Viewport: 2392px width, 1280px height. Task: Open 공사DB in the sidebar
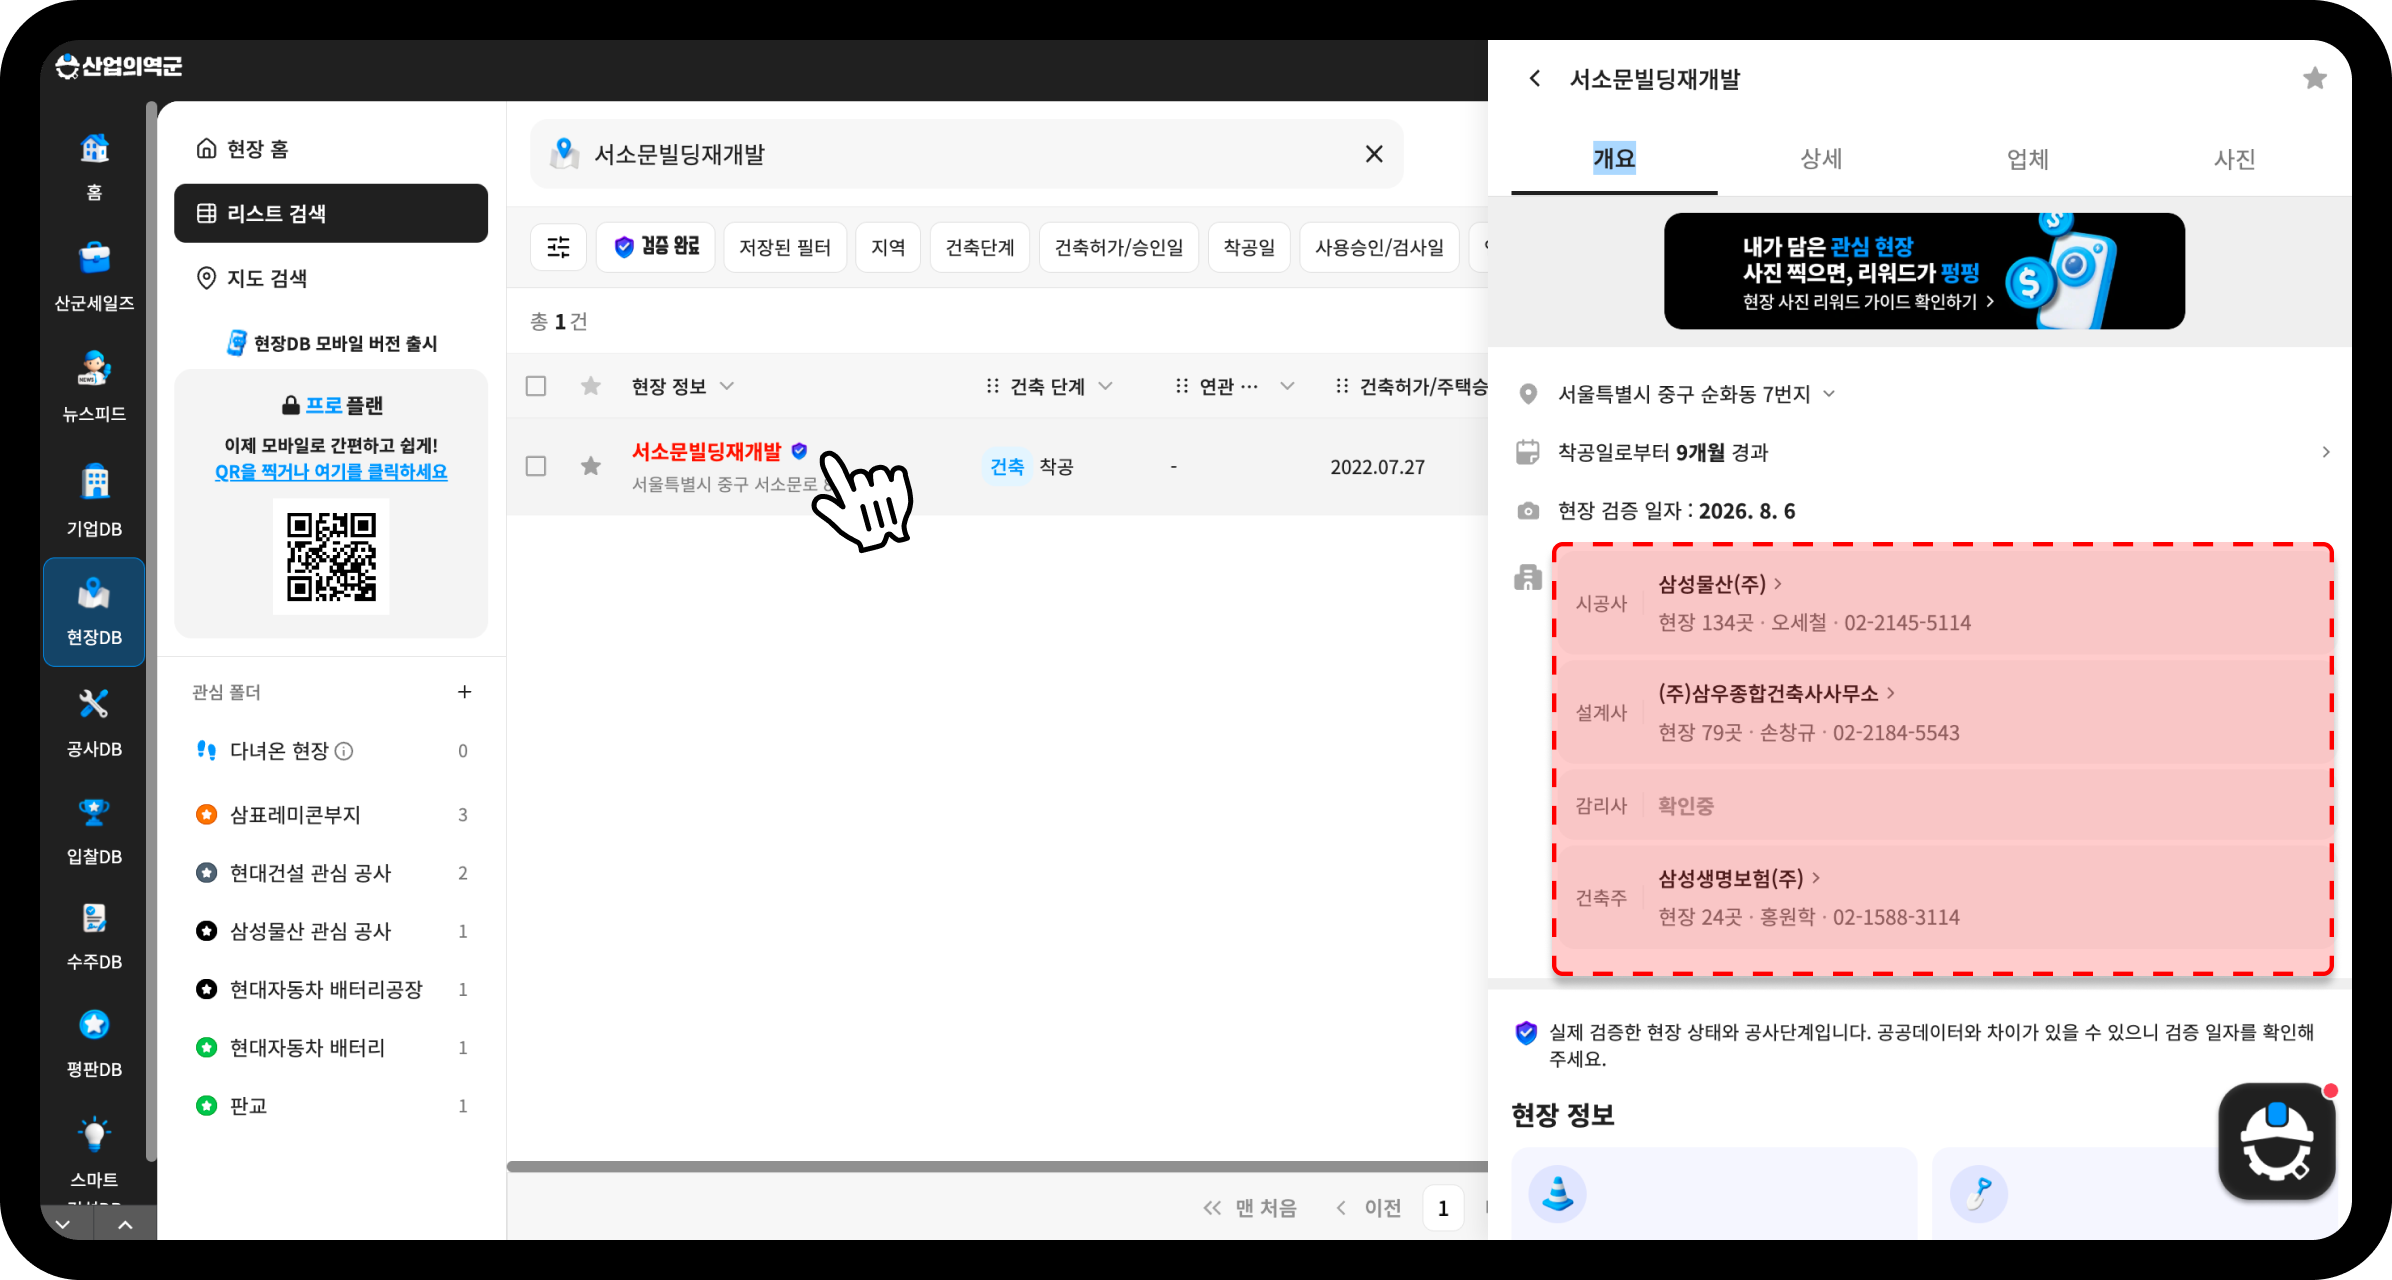pyautogui.click(x=94, y=722)
